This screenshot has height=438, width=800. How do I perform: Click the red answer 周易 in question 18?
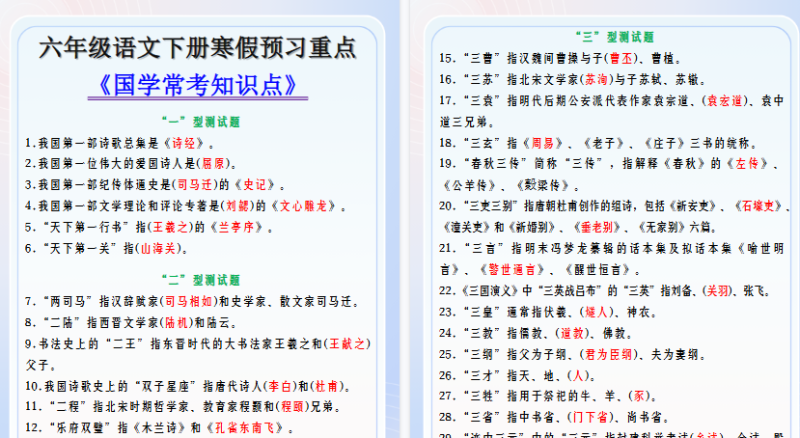543,143
